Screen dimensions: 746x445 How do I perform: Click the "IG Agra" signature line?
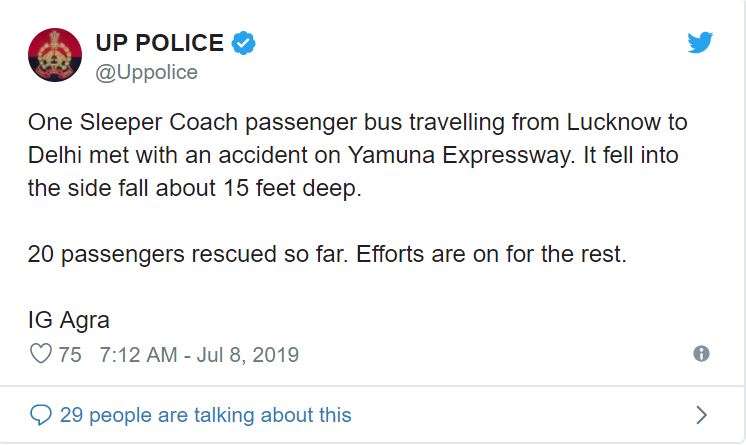click(69, 320)
